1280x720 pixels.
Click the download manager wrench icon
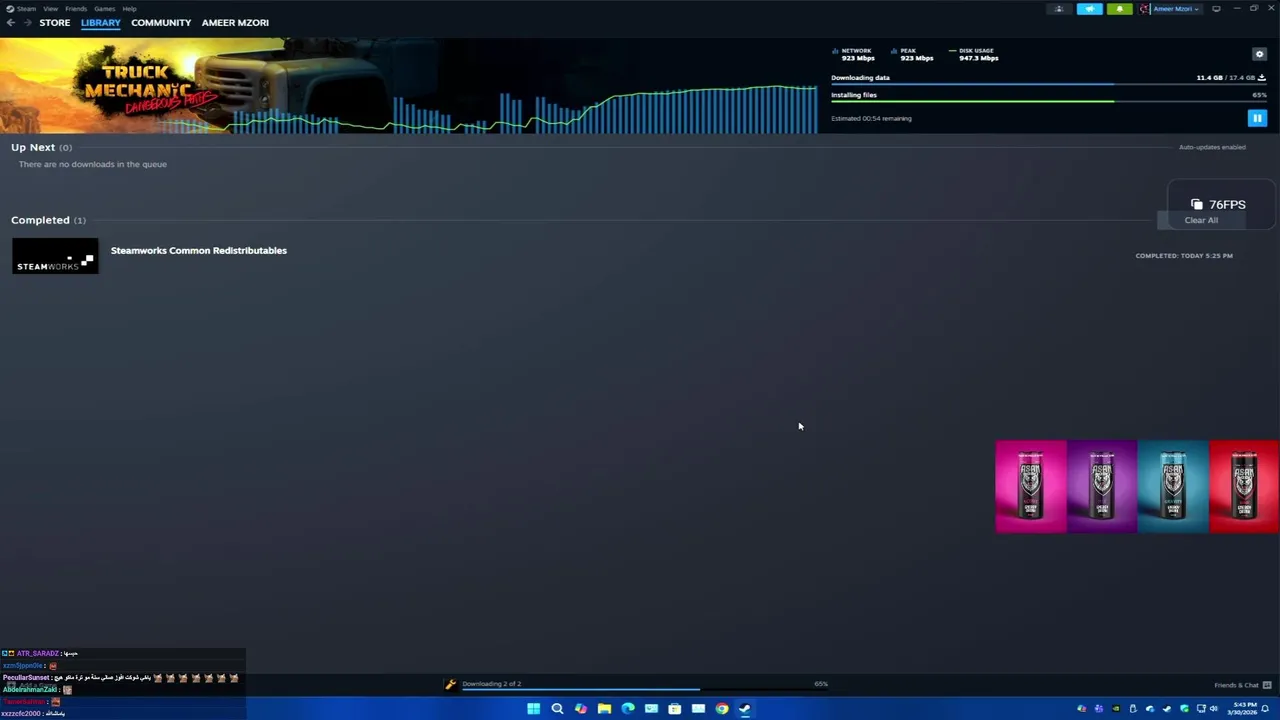[451, 684]
